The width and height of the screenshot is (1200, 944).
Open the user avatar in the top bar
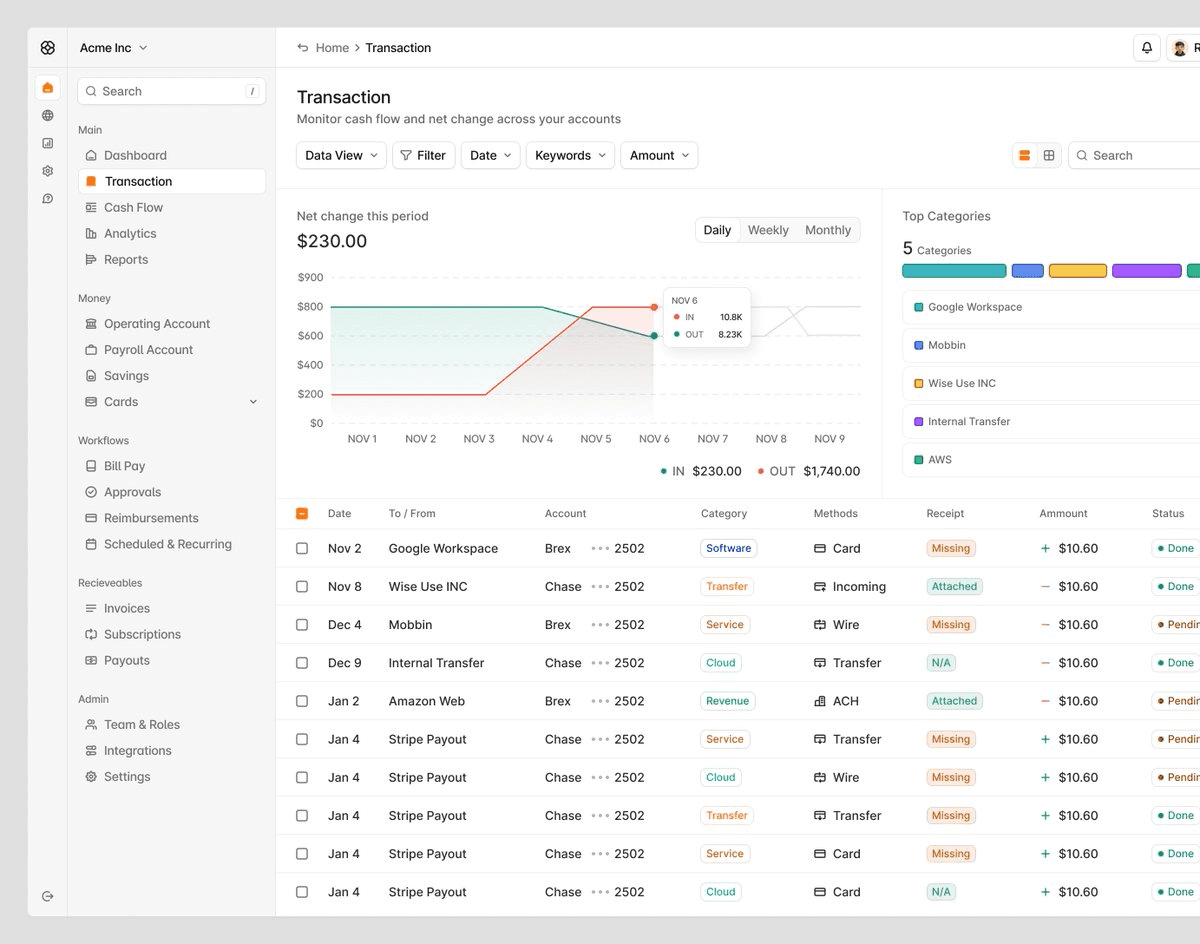[1180, 48]
